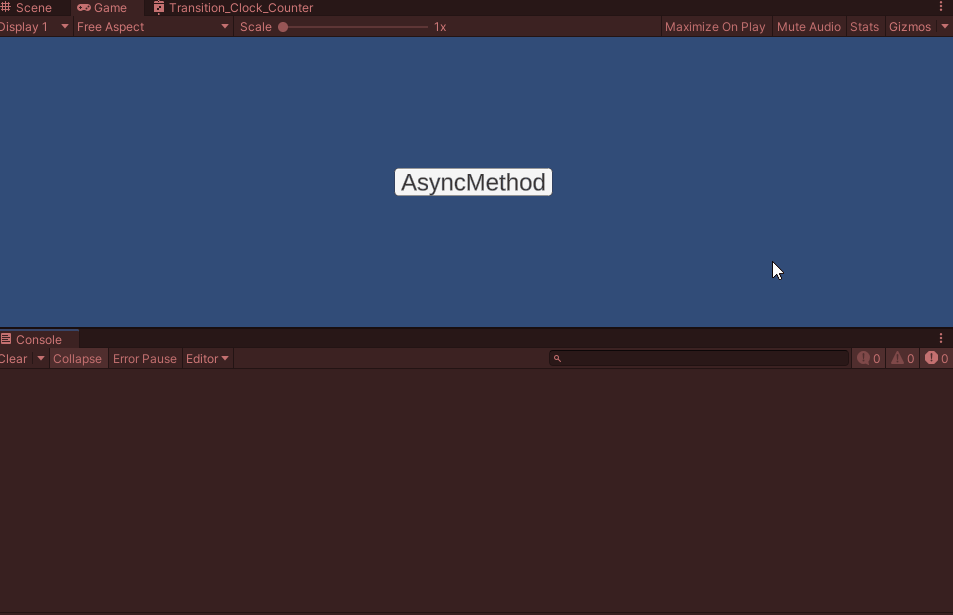Switch to the Scene tab

click(27, 8)
